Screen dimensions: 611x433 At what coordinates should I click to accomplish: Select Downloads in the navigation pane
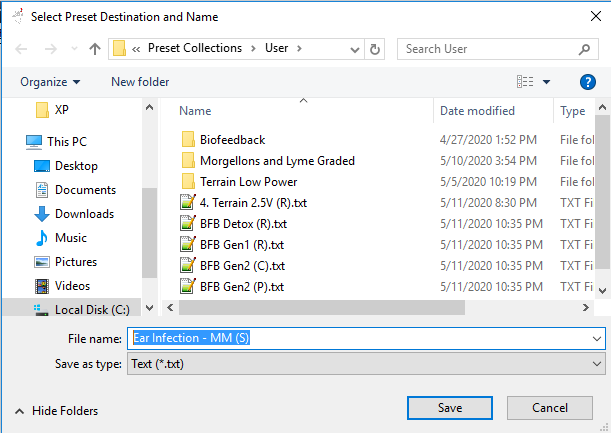click(x=84, y=213)
